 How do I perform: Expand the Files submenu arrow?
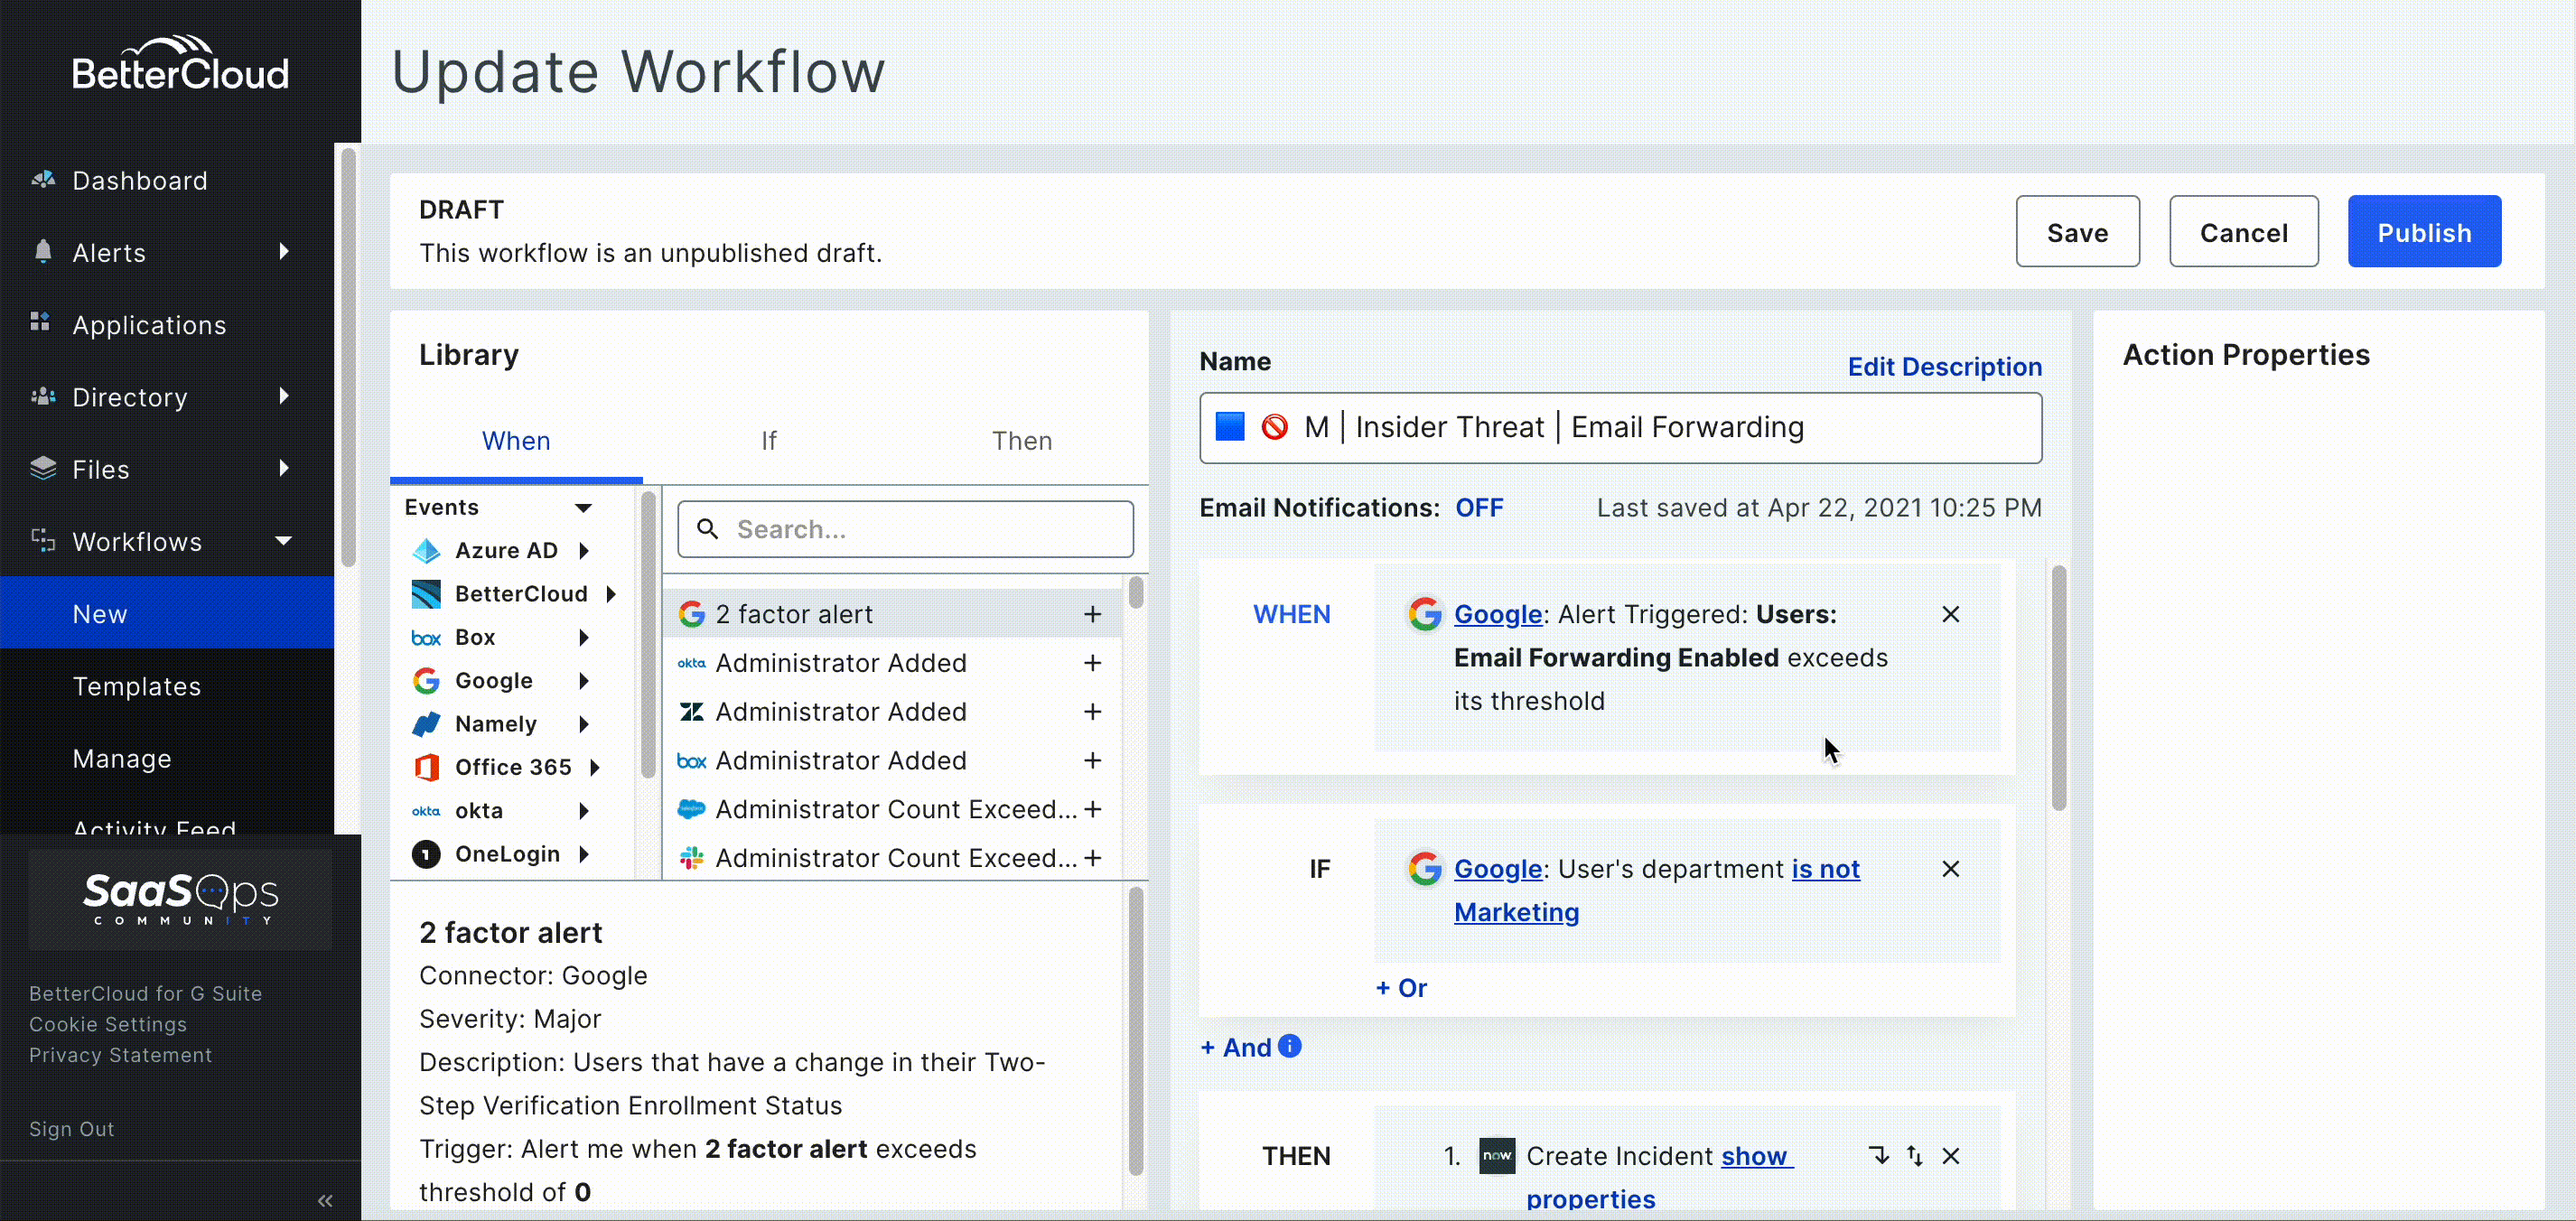[284, 468]
